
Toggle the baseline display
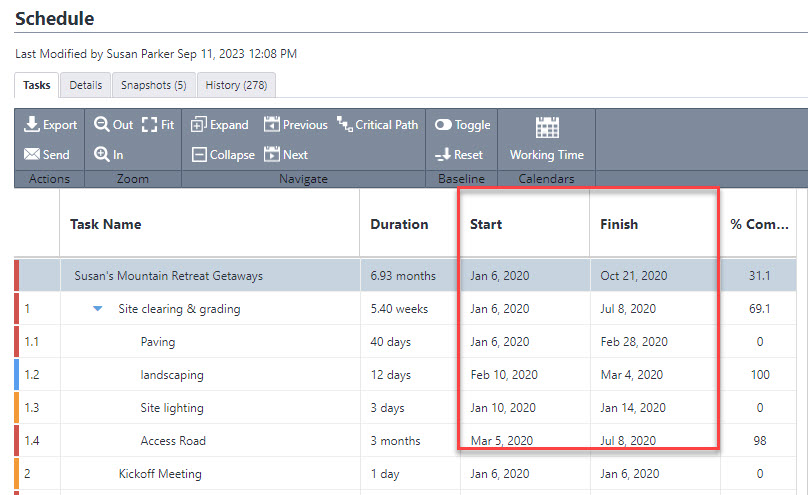[x=443, y=125]
